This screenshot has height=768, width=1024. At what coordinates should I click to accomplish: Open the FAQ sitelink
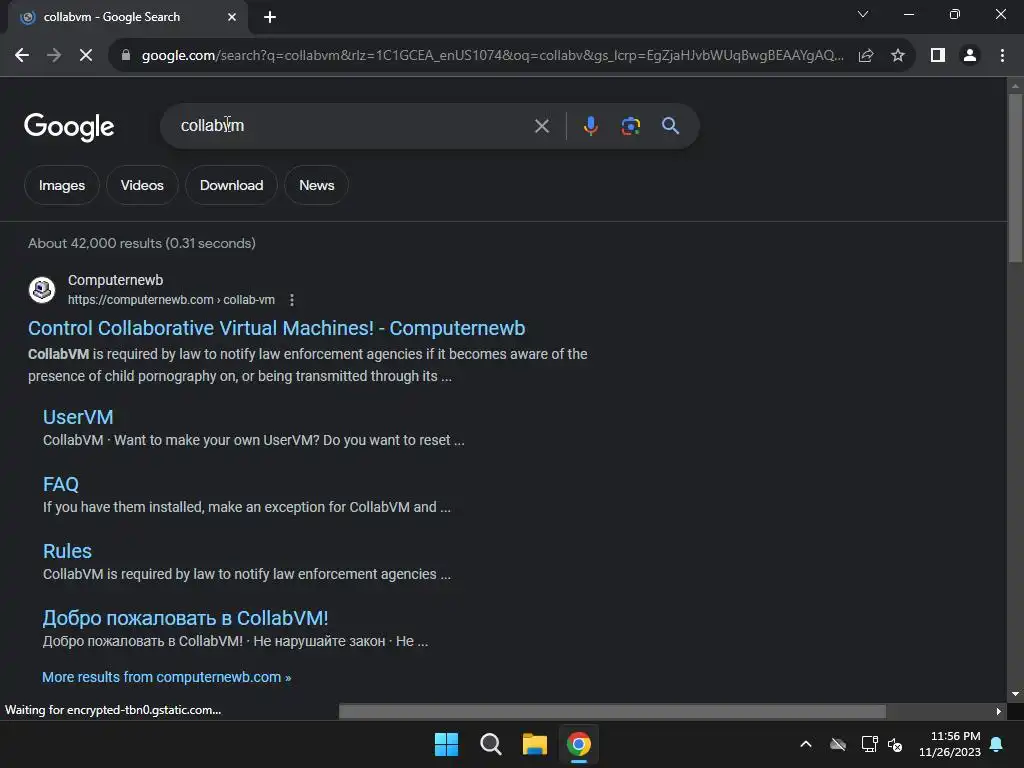tap(61, 484)
